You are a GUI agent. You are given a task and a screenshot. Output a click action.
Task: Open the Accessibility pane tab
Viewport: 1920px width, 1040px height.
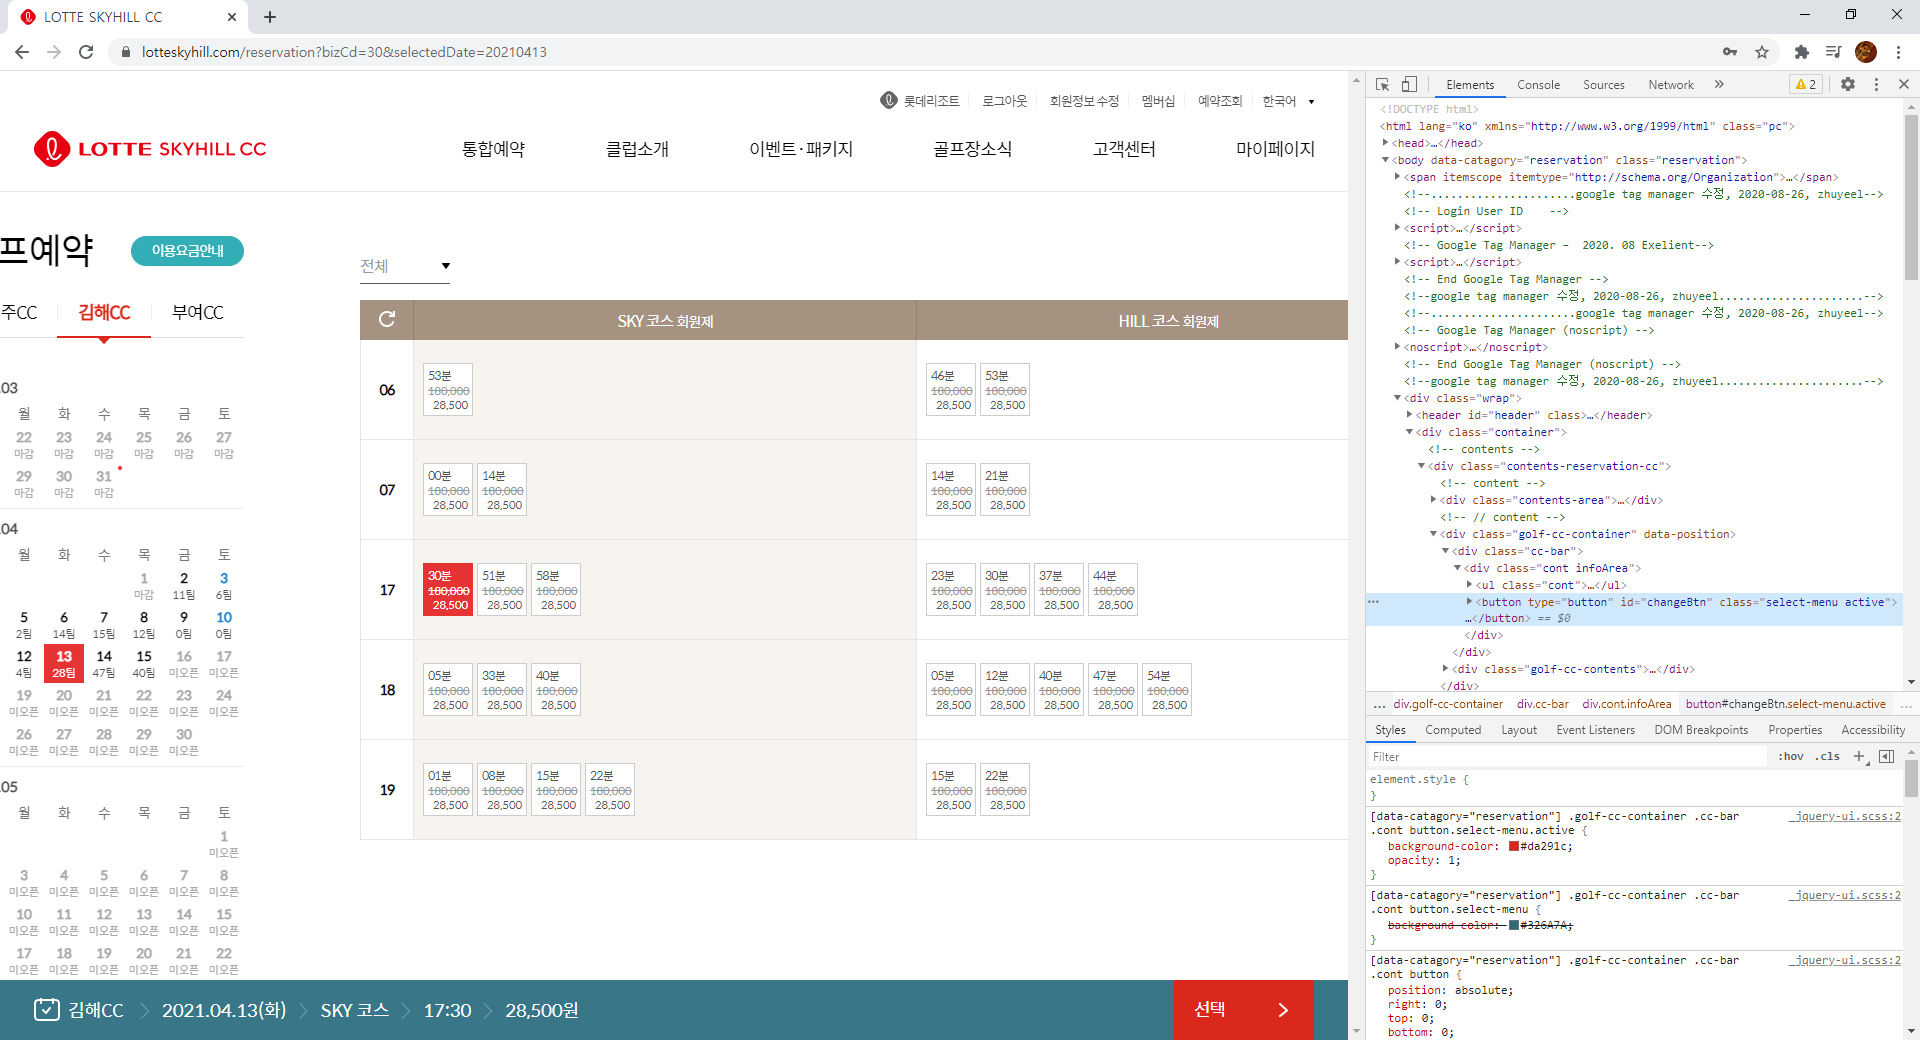[x=1873, y=730]
